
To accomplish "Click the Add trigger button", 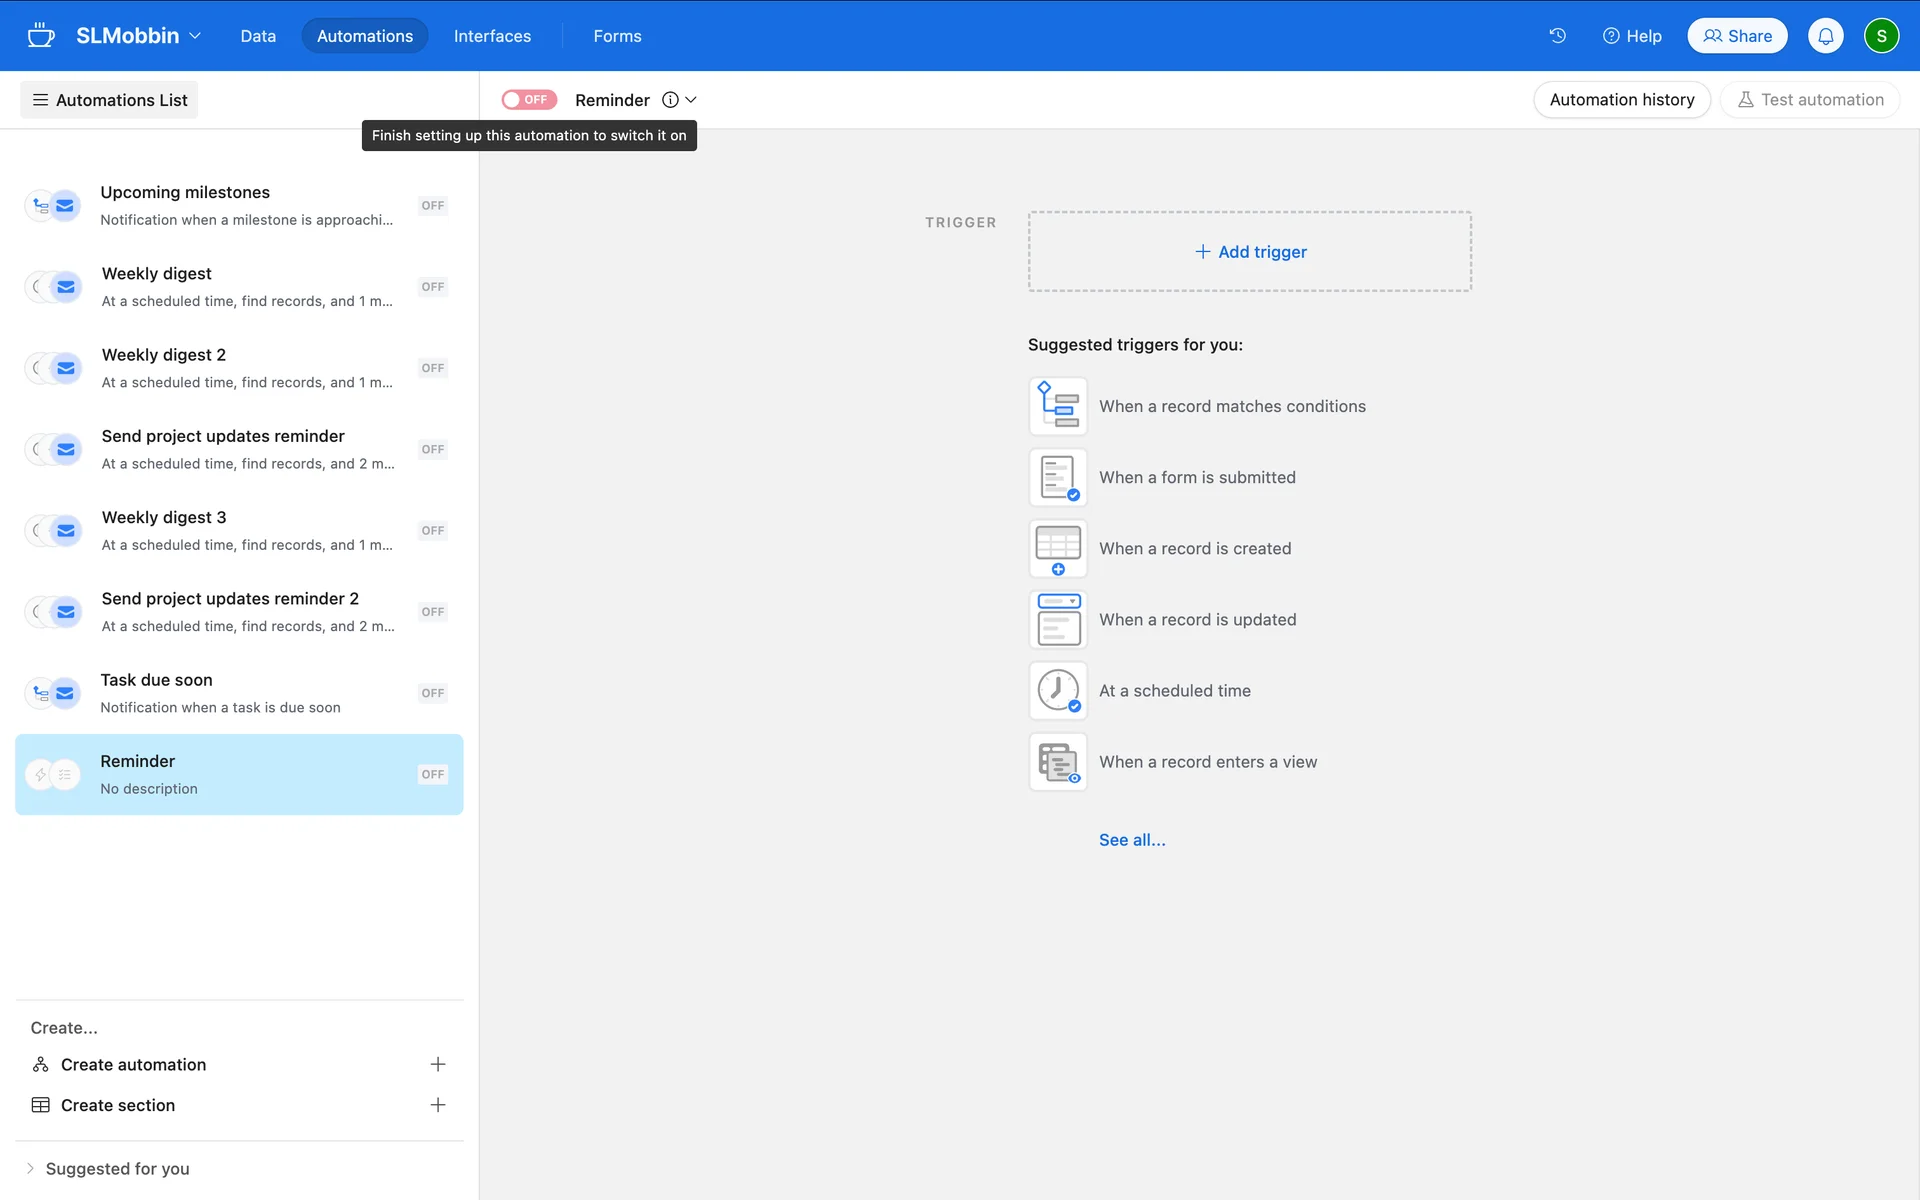I will (1250, 252).
